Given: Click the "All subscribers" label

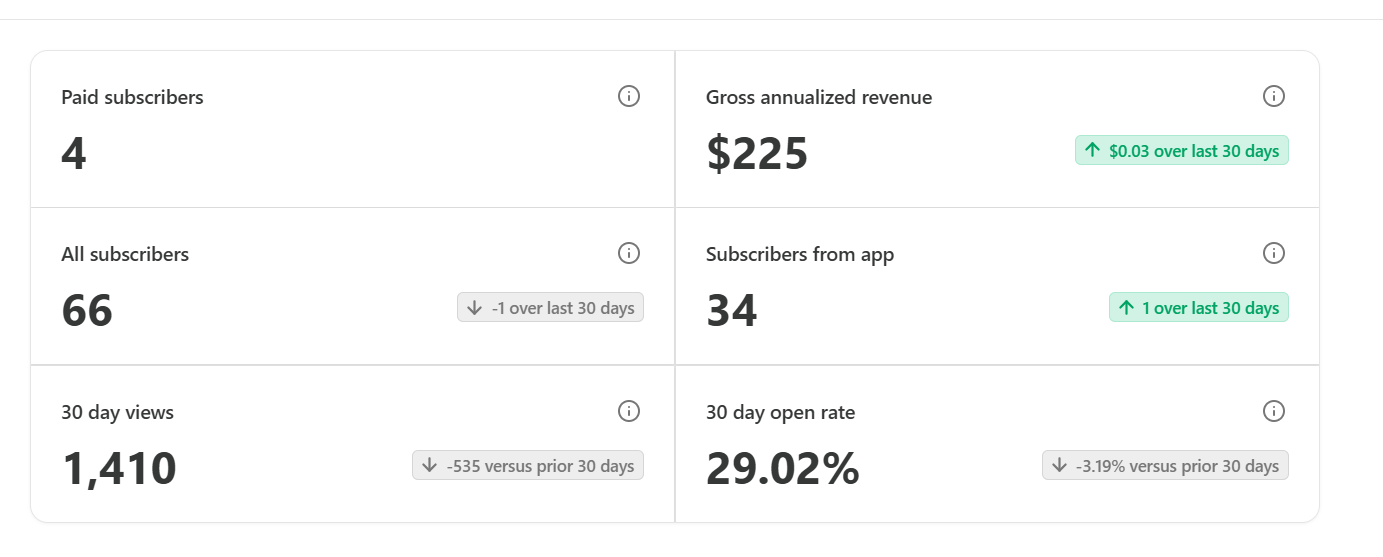Looking at the screenshot, I should point(125,255).
